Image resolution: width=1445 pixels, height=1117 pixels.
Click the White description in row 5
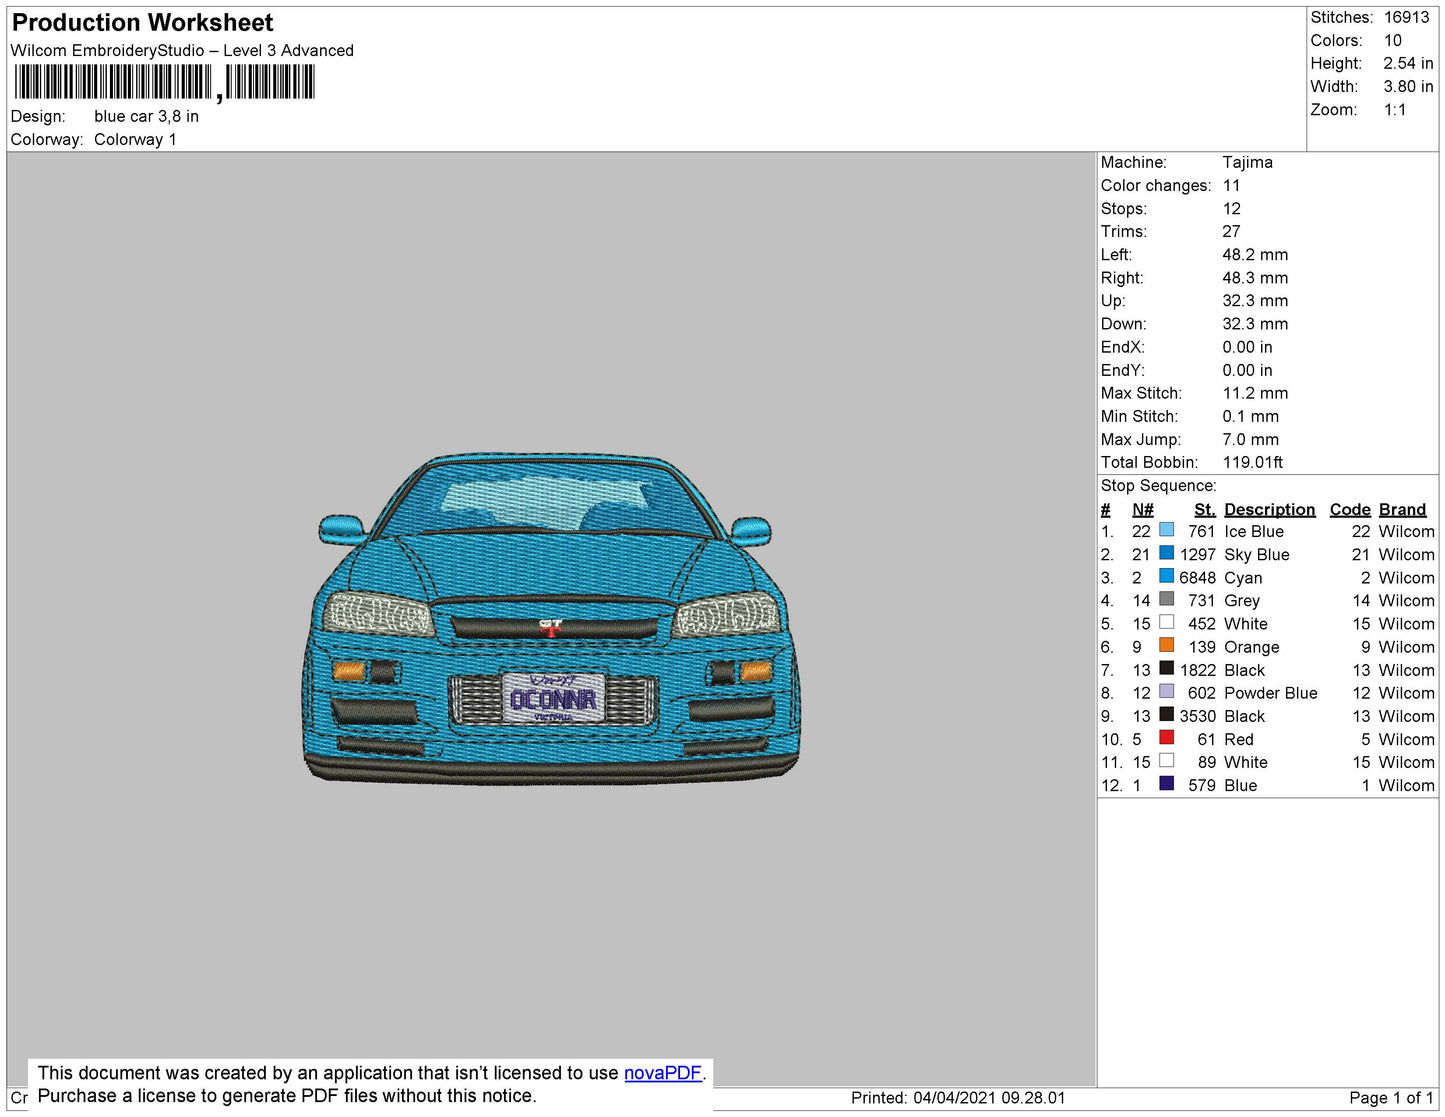(x=1245, y=623)
